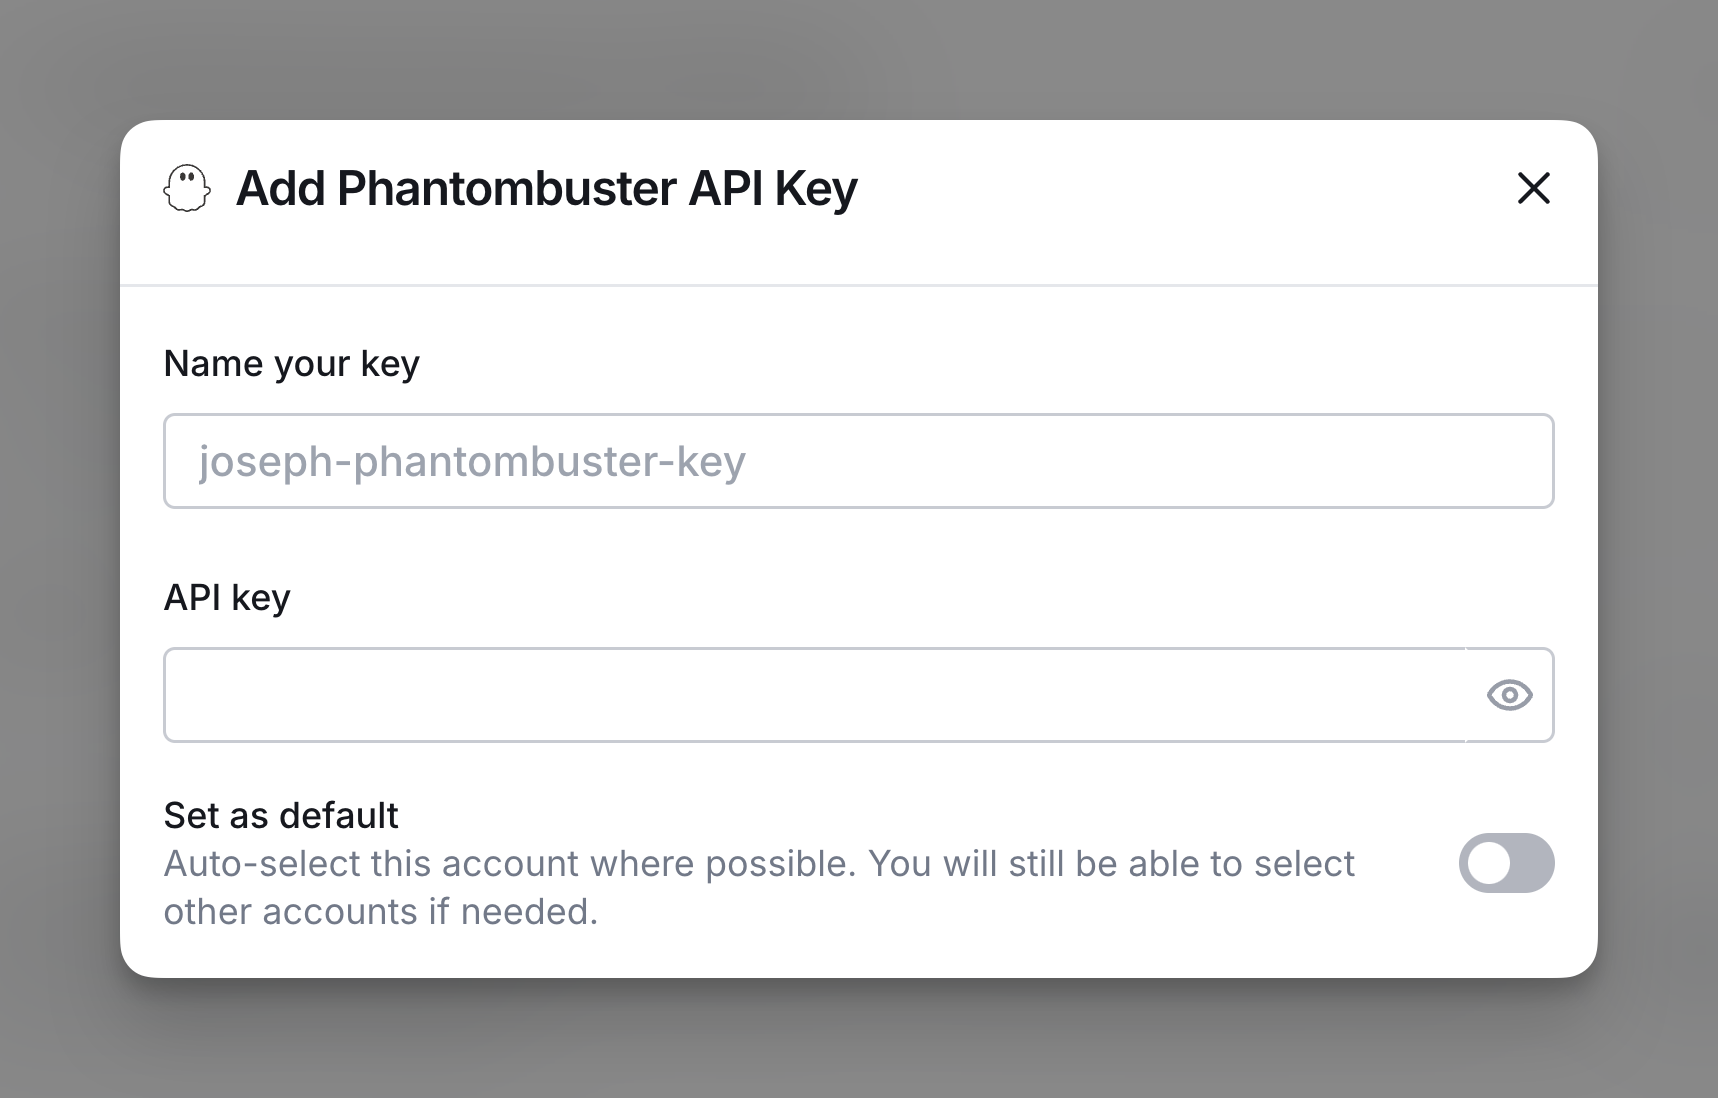
Task: Click the divider line under dialog header
Action: pos(858,286)
